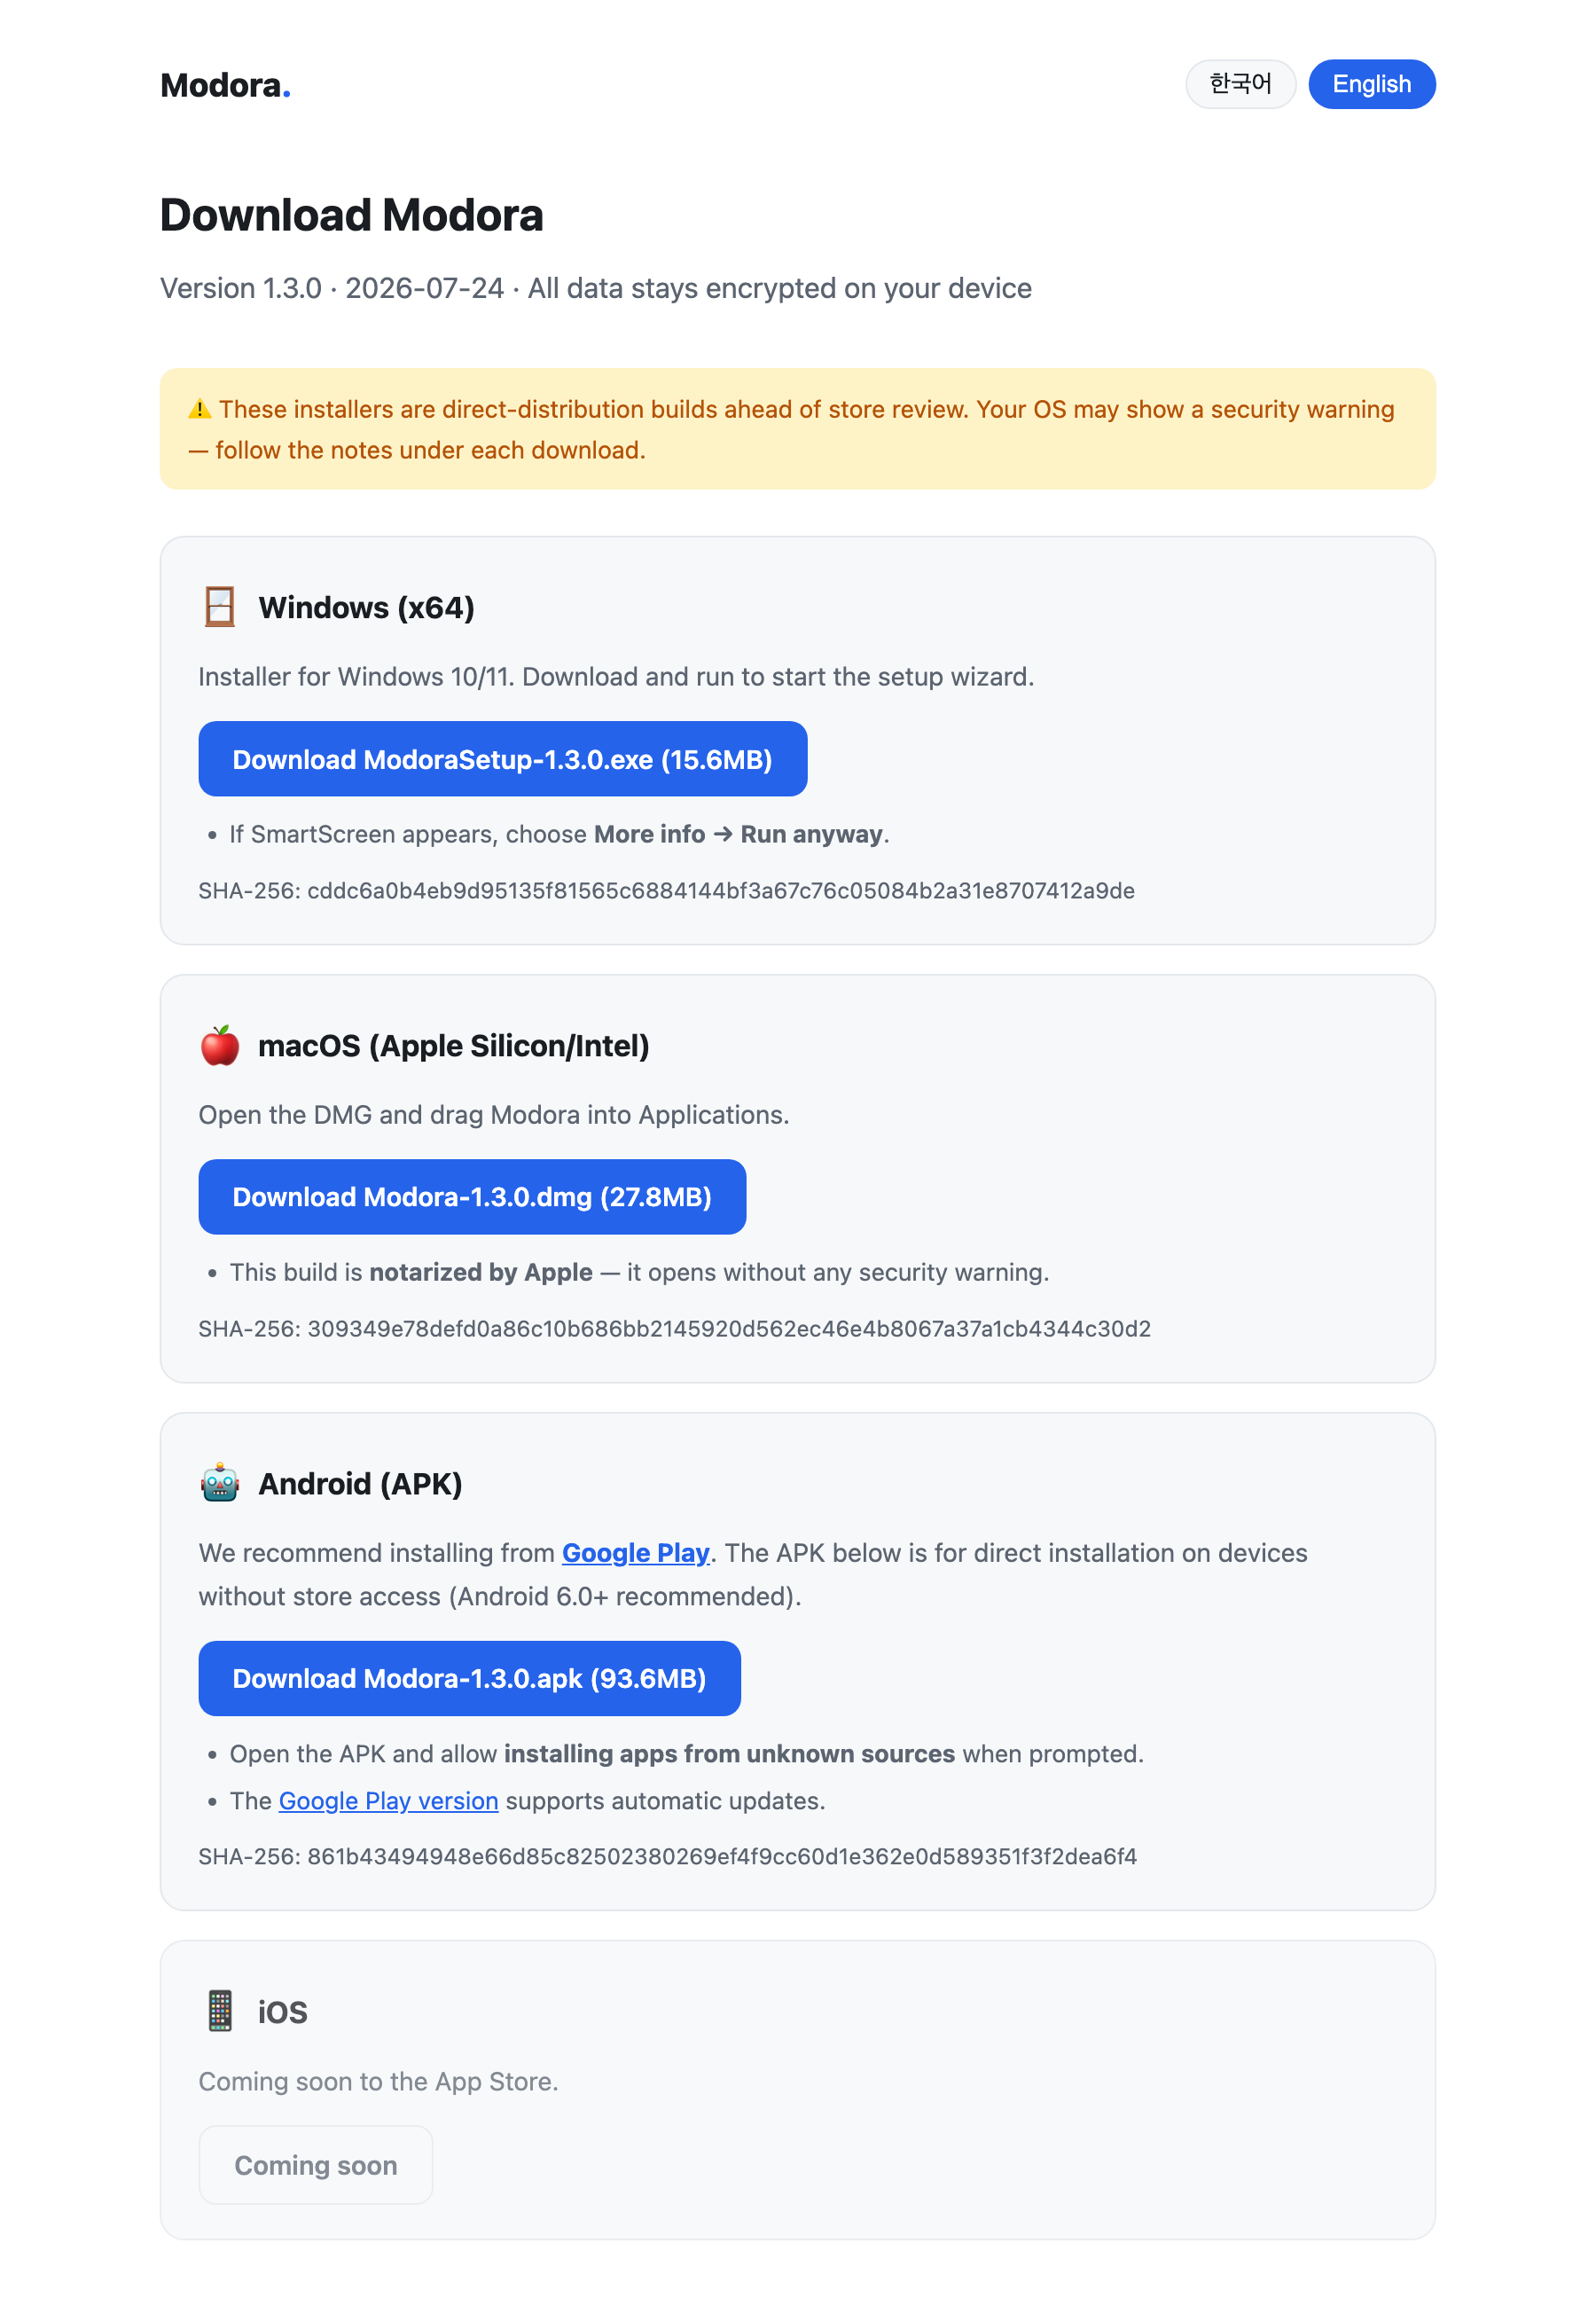1596x2306 pixels.
Task: Click the Windows window emoji icon
Action: [x=219, y=607]
